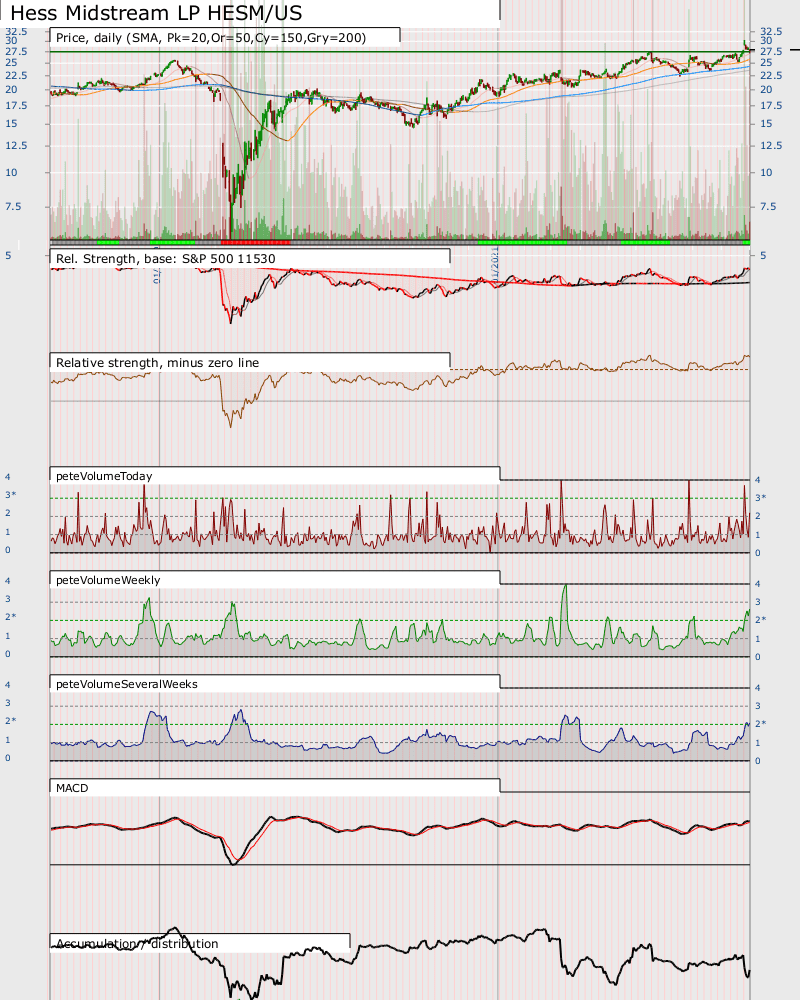Click the 2* label left of peteVolumeSeveralWeeks
Image resolution: width=800 pixels, height=1000 pixels.
(11, 721)
